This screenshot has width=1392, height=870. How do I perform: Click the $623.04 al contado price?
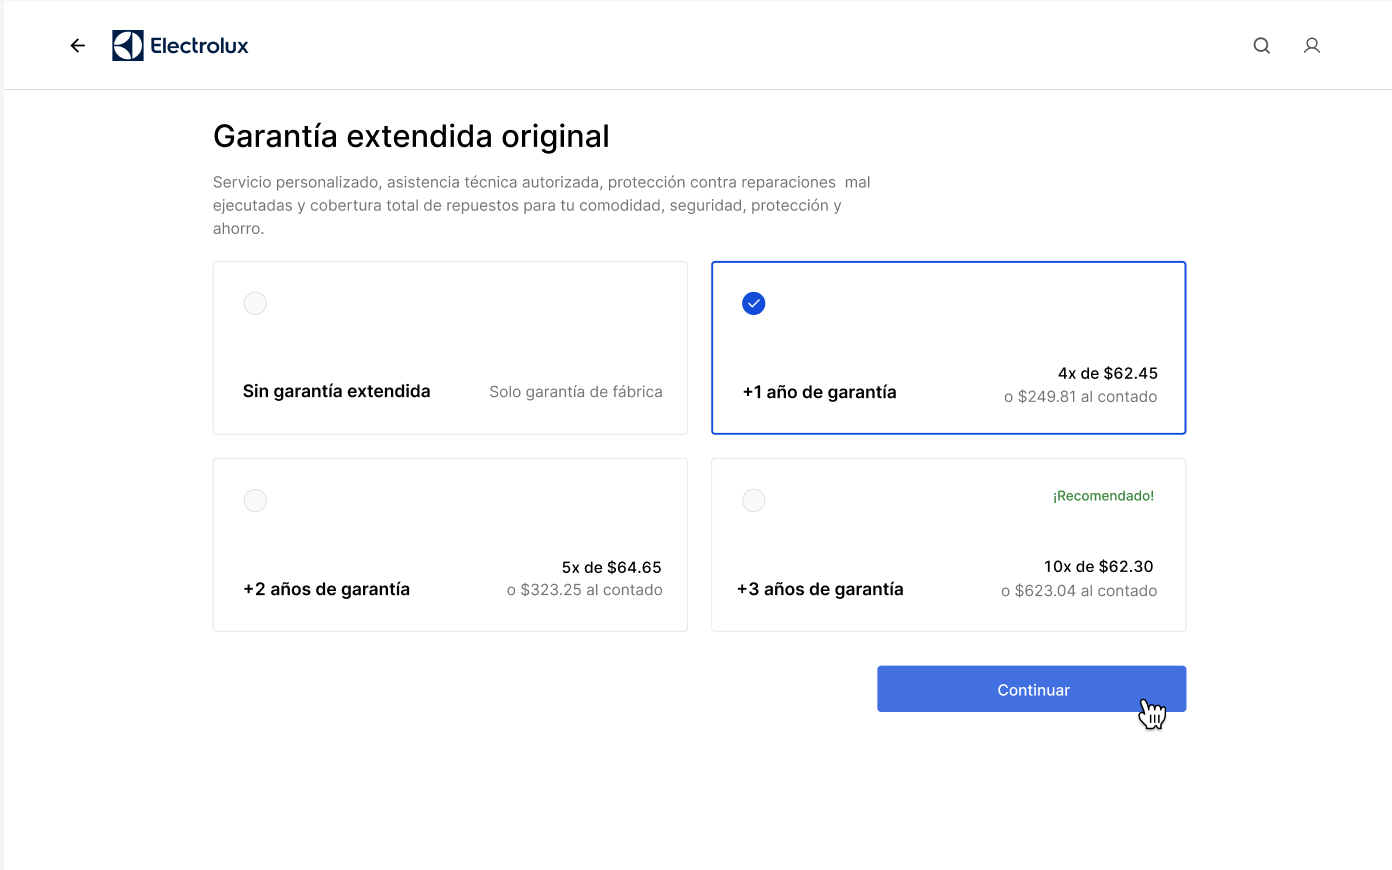1080,590
